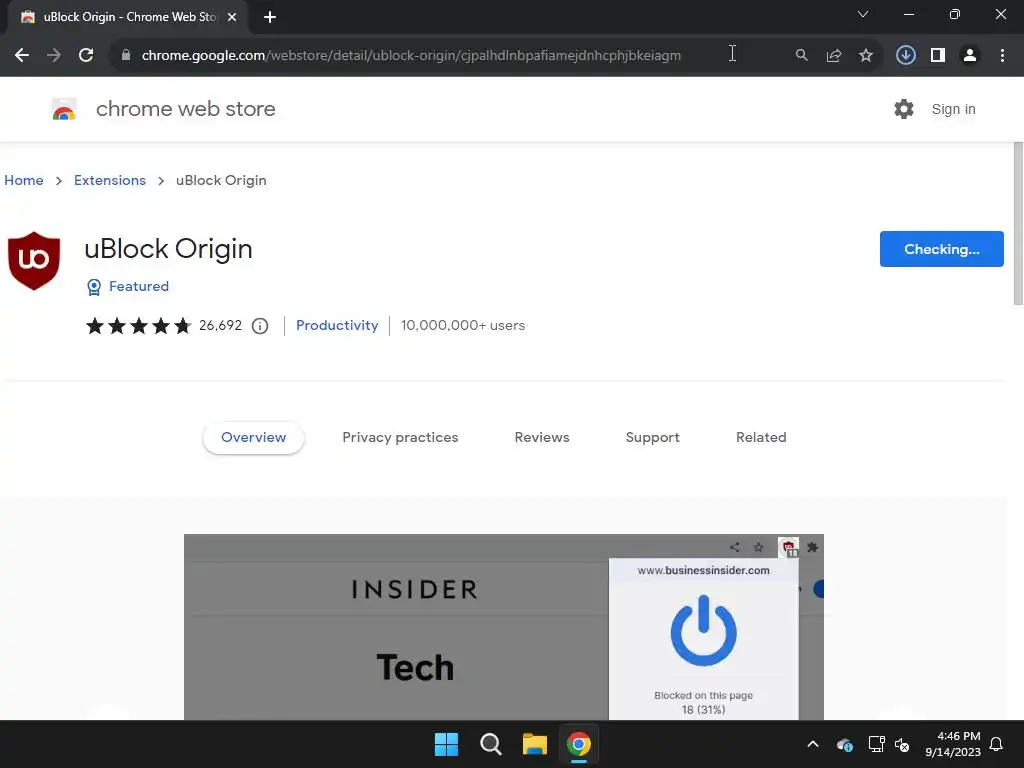Bookmark this tab with the star icon
The height and width of the screenshot is (768, 1024).
[865, 56]
